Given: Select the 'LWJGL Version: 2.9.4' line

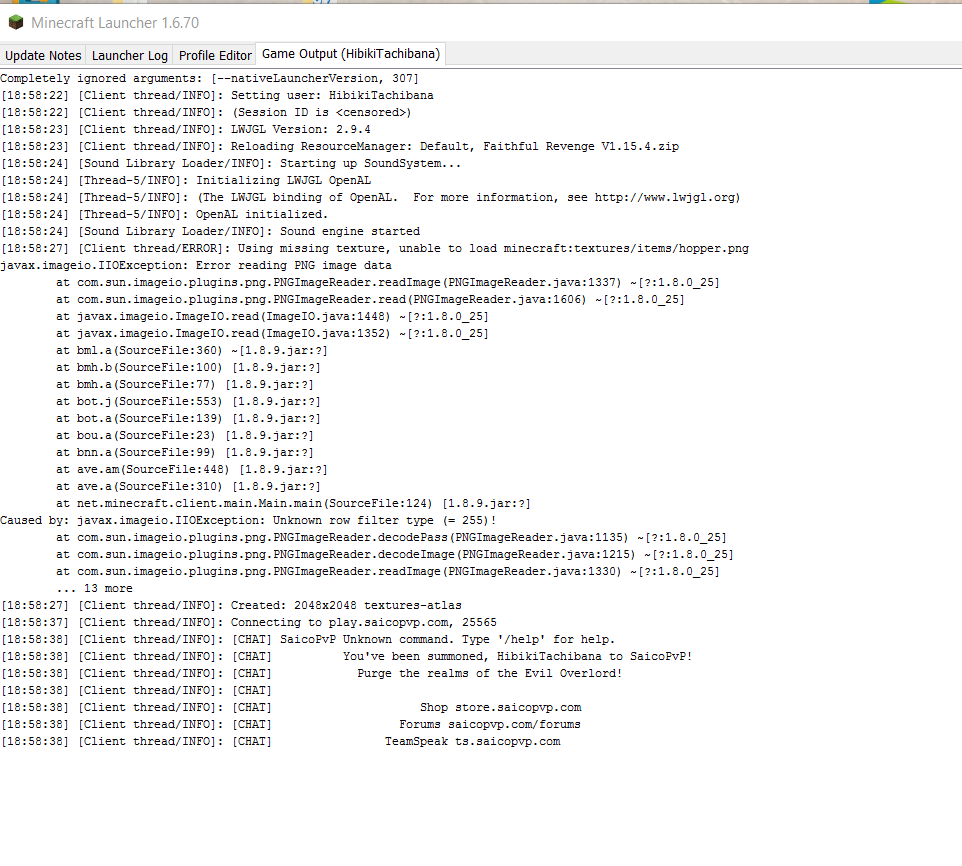Looking at the screenshot, I should [185, 129].
